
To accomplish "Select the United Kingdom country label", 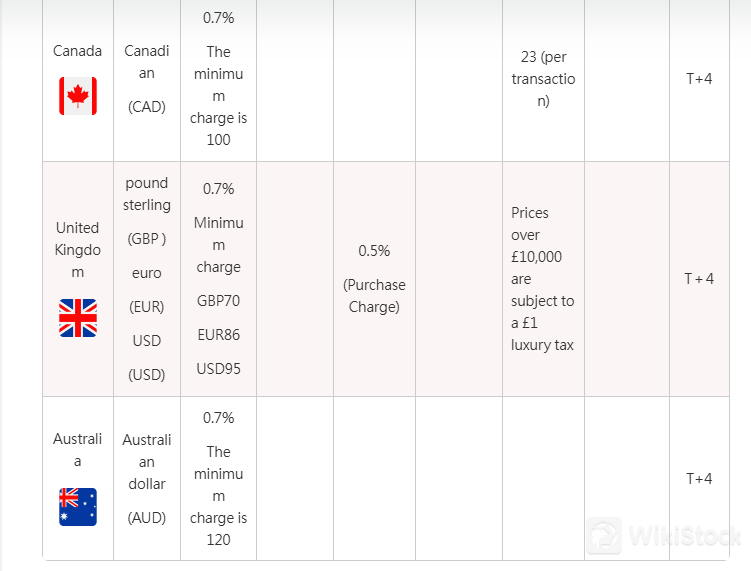I will coord(78,249).
